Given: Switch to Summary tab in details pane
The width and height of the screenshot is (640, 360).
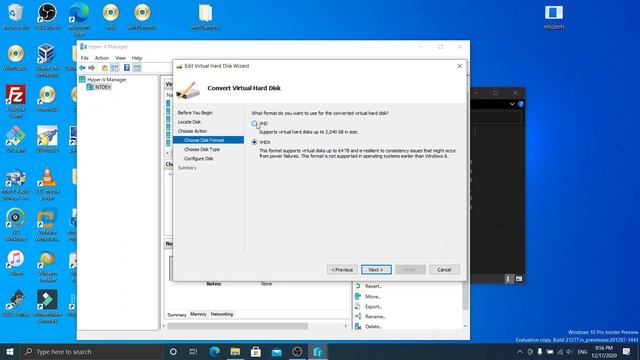Looking at the screenshot, I should (x=177, y=315).
